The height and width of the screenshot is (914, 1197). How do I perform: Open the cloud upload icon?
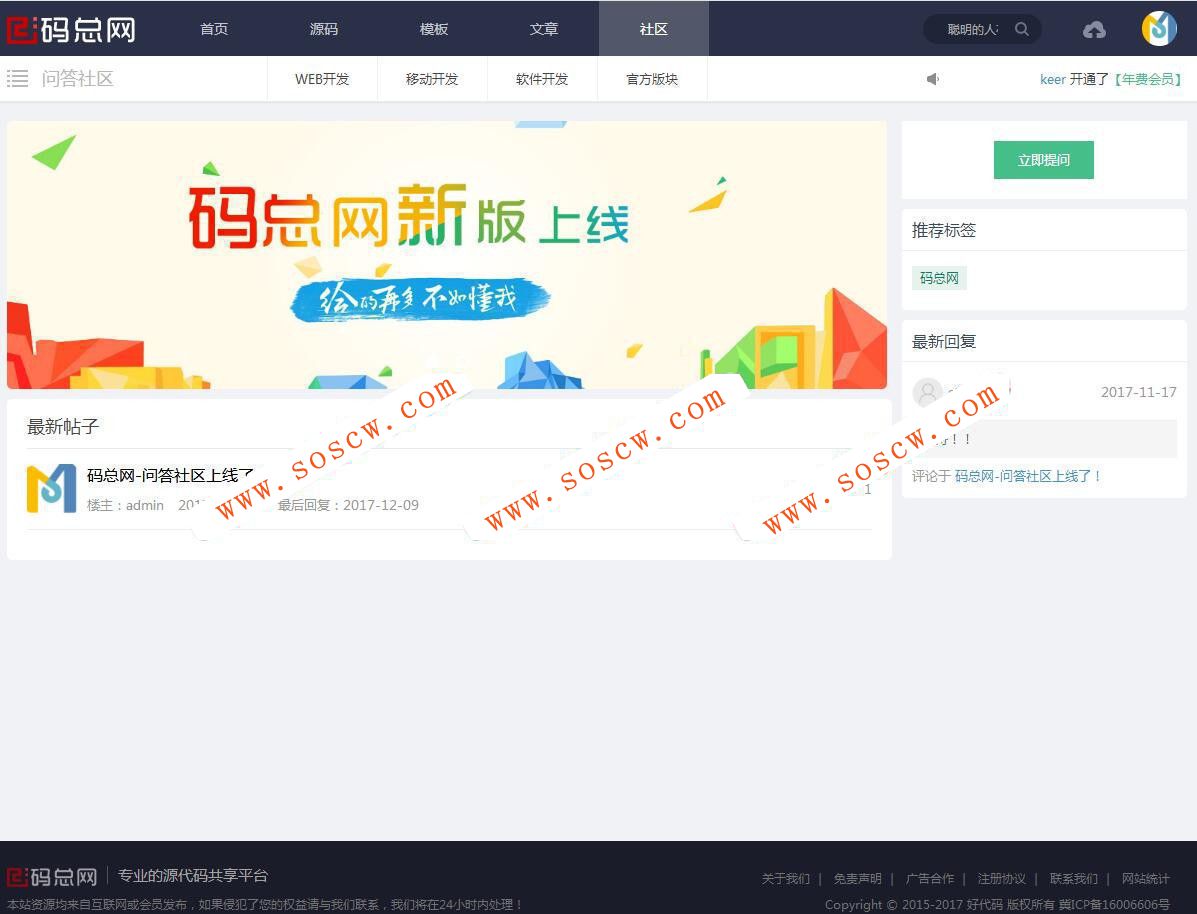pos(1094,30)
